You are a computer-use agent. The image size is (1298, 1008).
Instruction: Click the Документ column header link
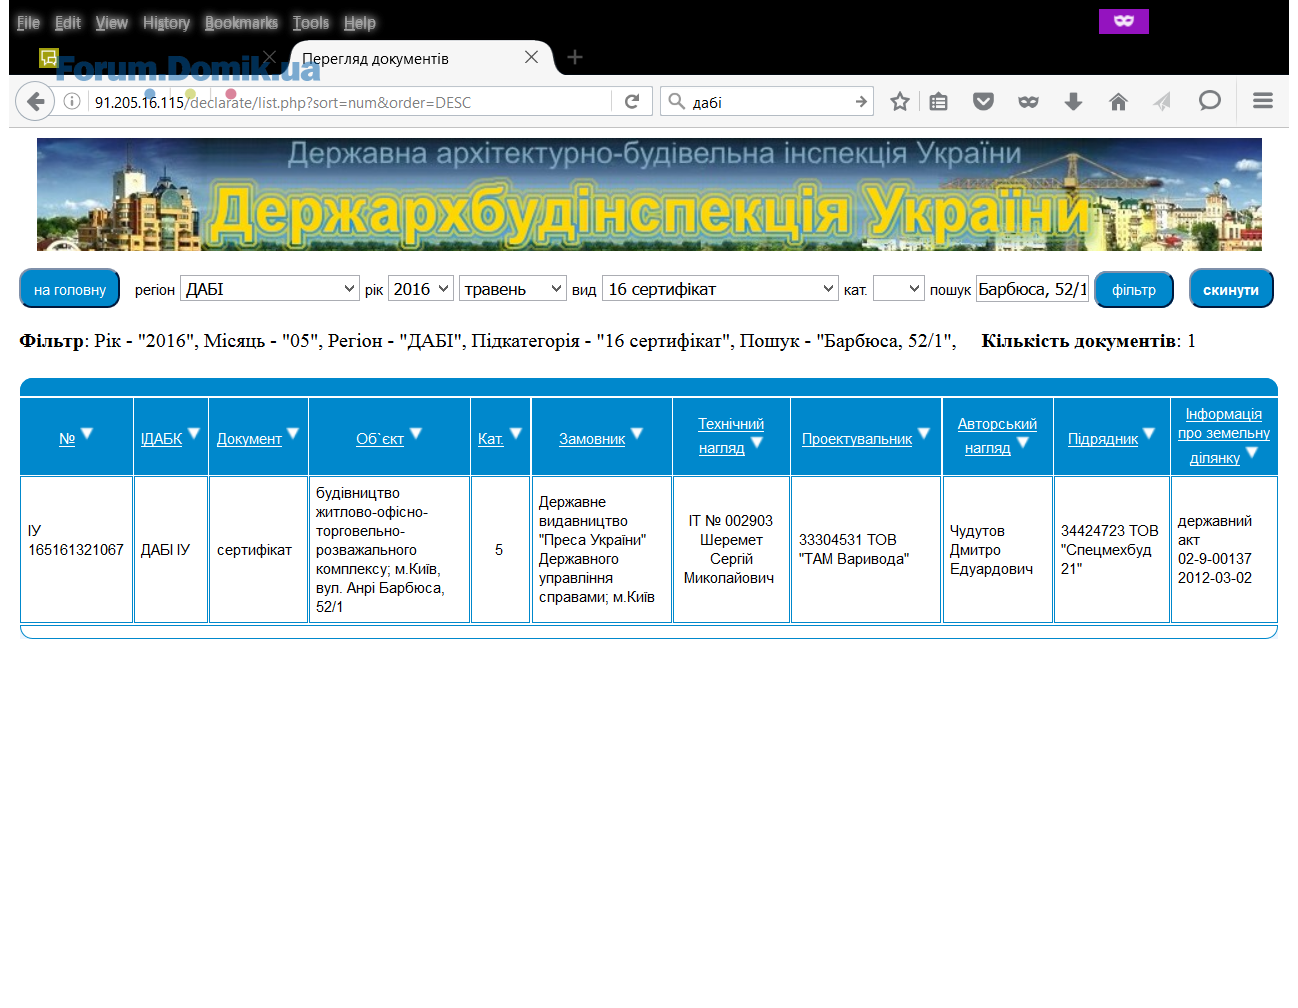point(249,439)
